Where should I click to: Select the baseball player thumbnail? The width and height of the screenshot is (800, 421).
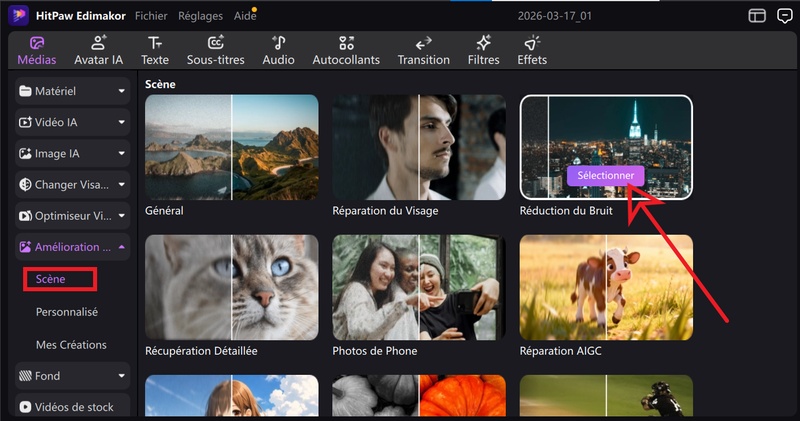606,396
